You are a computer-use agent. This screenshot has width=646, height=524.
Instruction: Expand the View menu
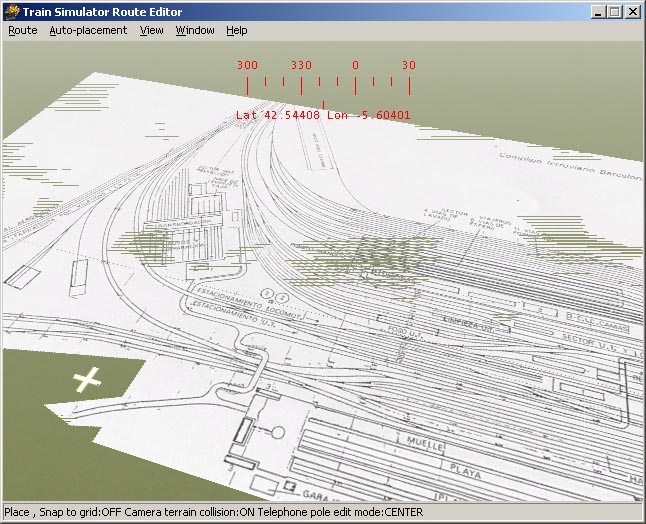click(151, 30)
